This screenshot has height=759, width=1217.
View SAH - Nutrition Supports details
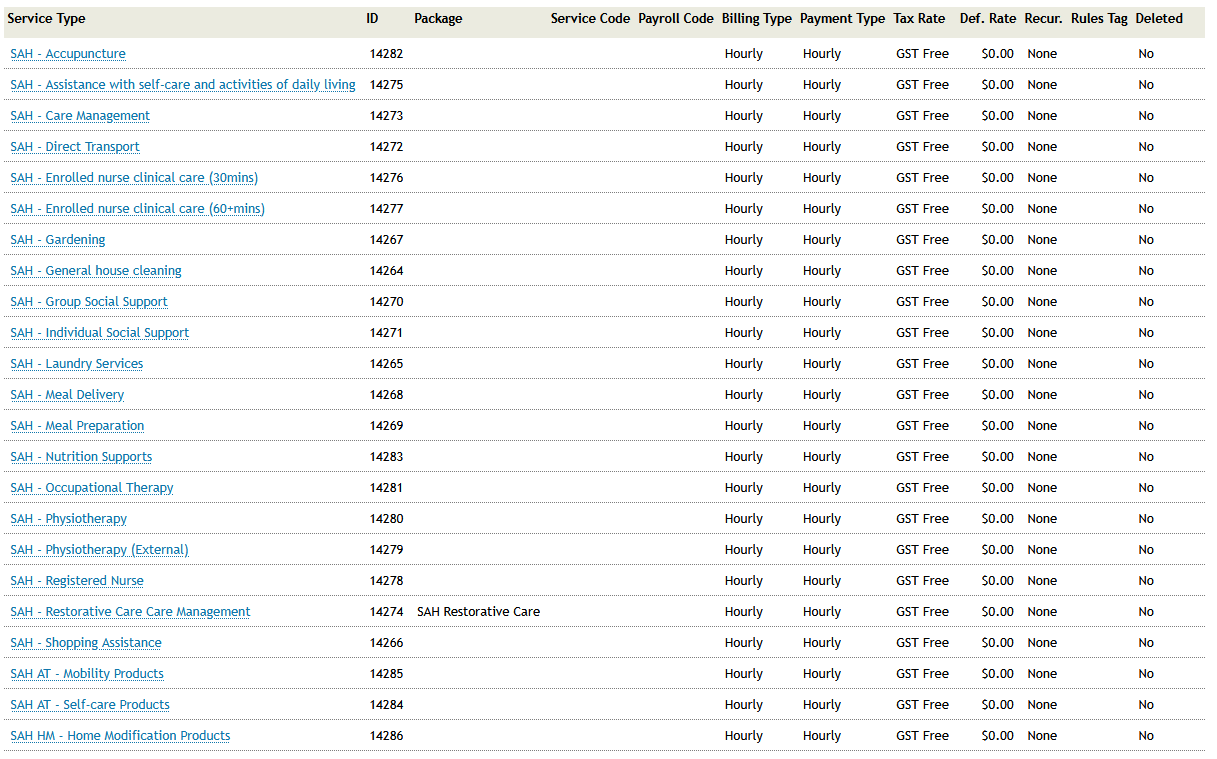pyautogui.click(x=81, y=456)
